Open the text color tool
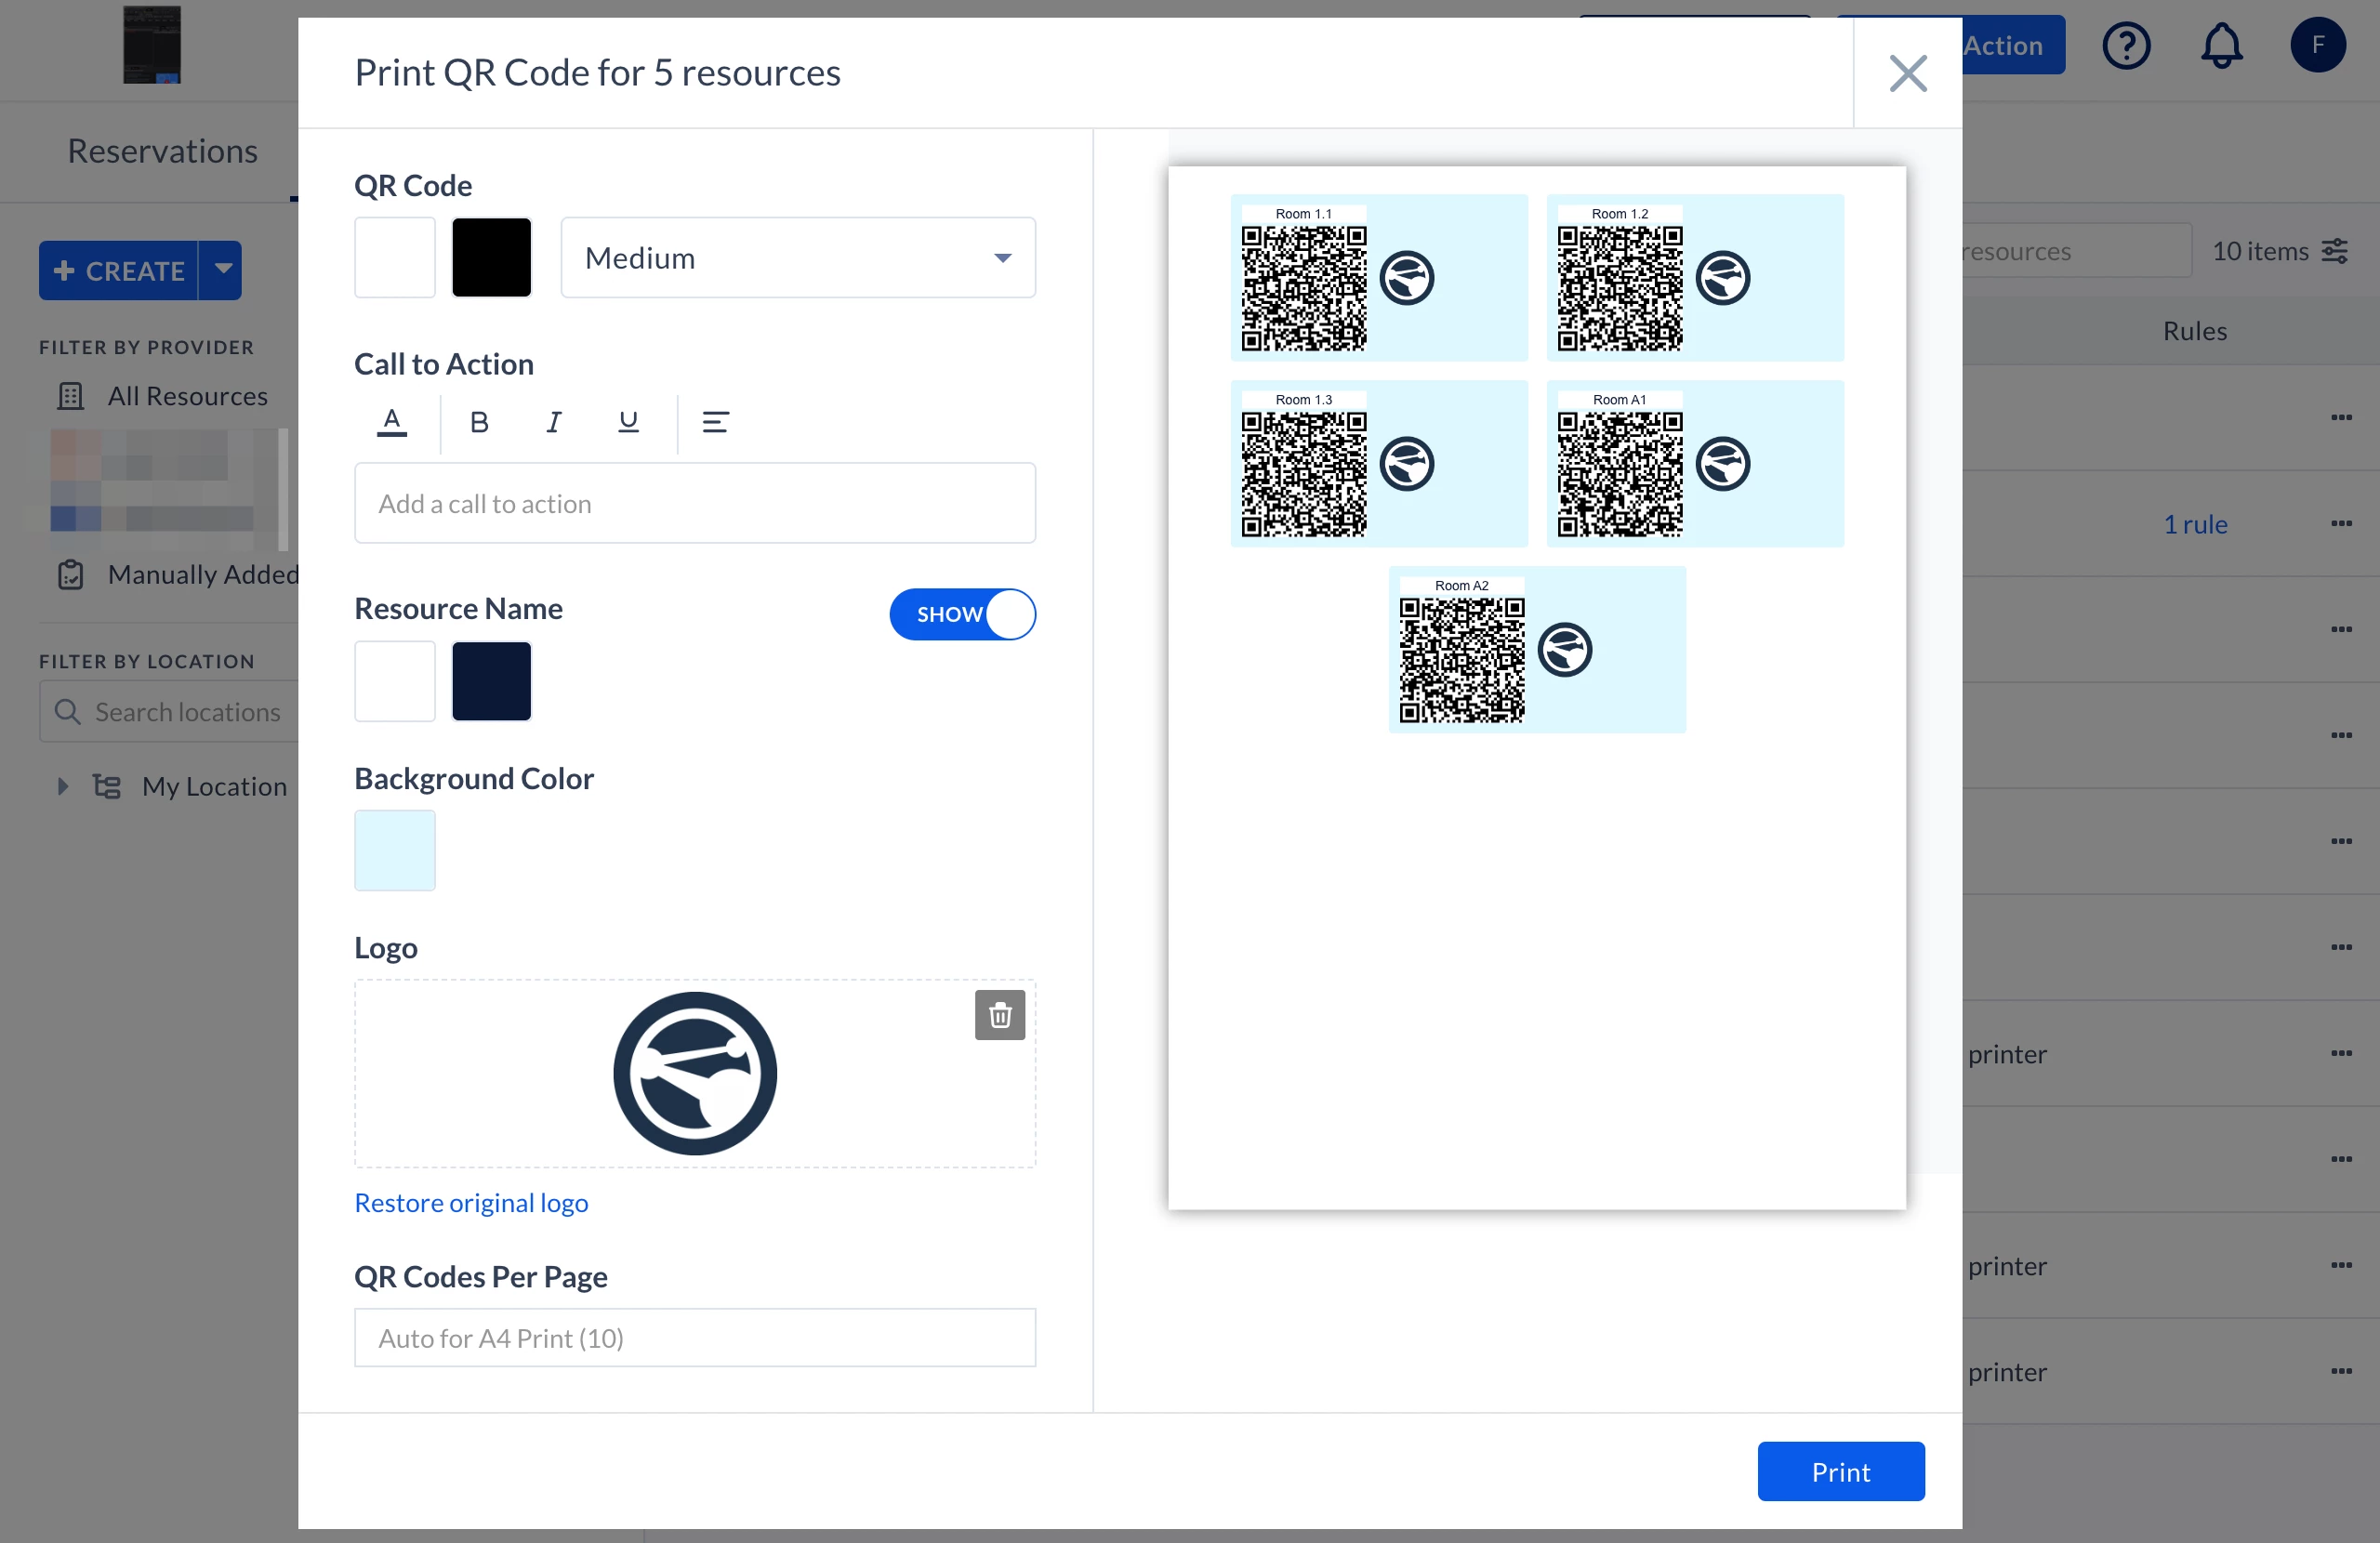 392,423
